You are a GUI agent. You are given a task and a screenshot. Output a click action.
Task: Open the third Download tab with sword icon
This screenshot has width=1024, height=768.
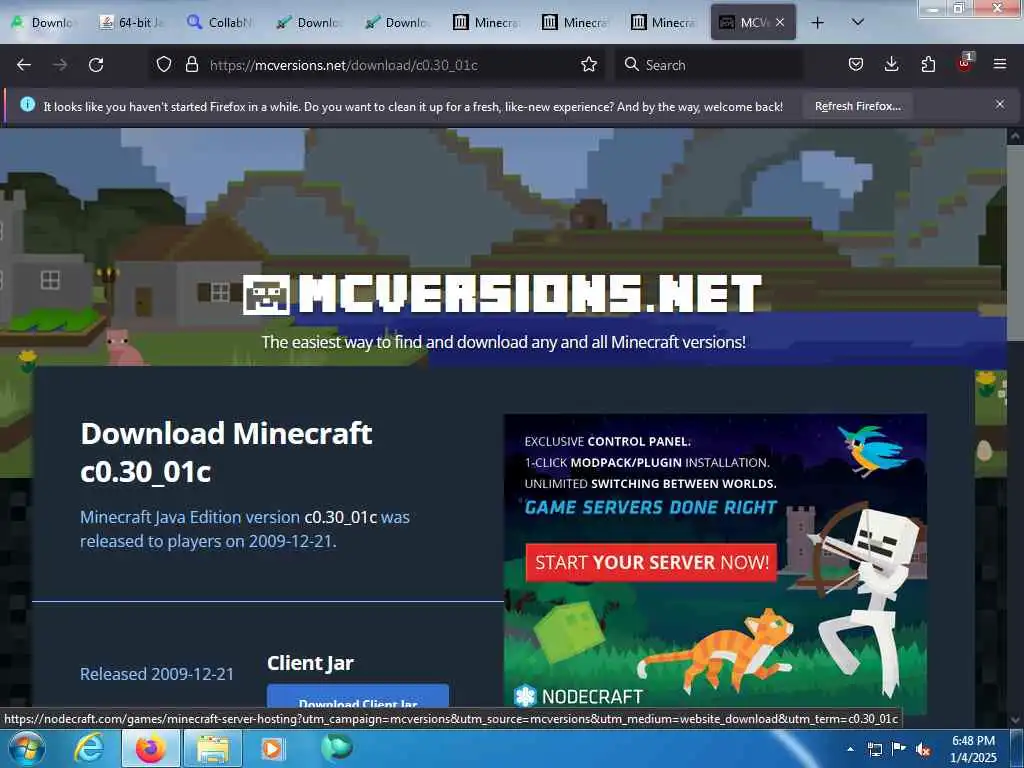[398, 23]
